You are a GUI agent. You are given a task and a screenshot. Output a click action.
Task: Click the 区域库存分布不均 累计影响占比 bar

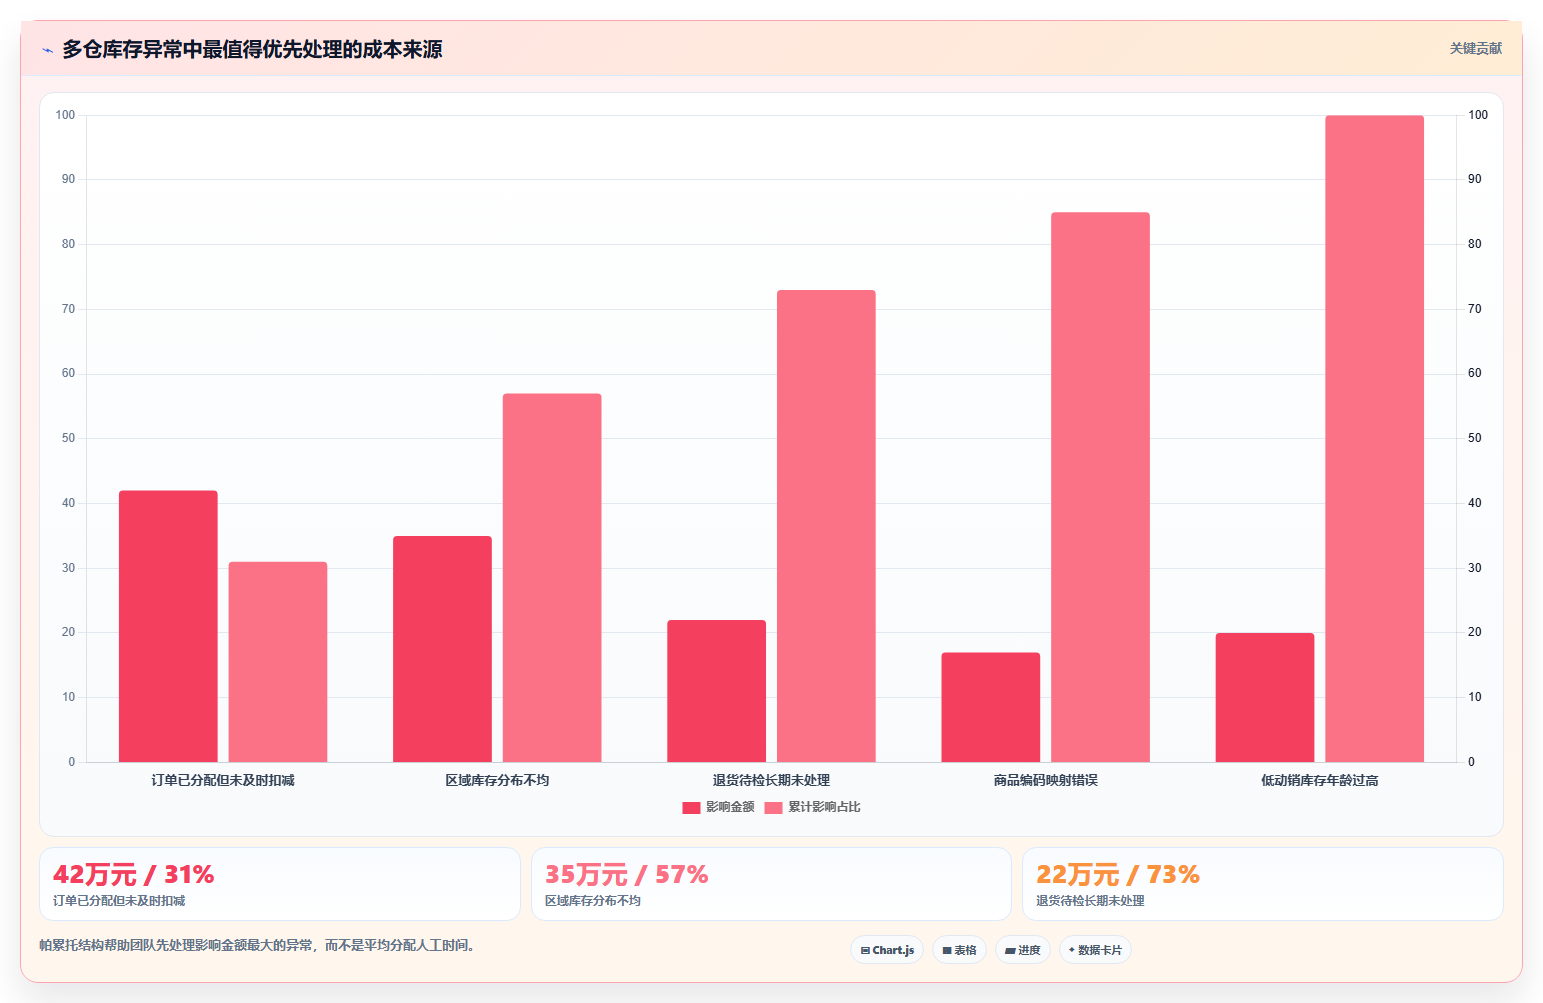(552, 578)
